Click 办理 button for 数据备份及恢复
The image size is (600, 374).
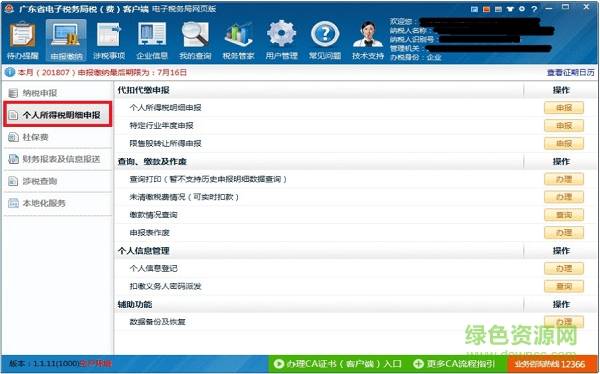564,322
